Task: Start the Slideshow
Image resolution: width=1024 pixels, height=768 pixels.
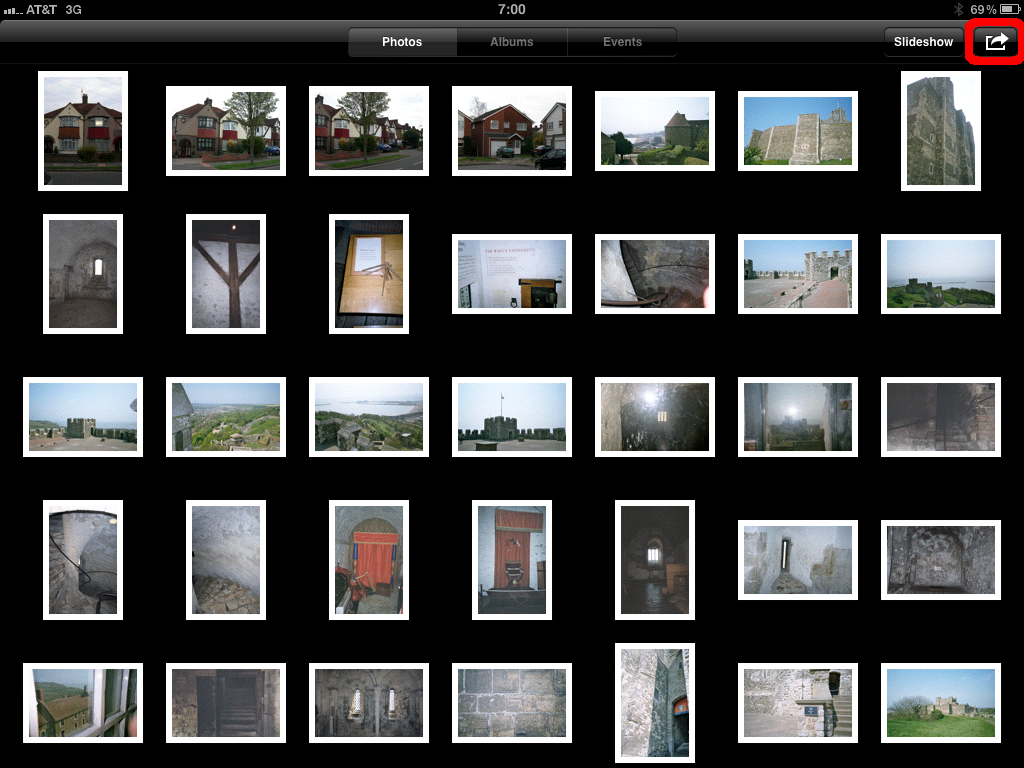Action: (923, 42)
